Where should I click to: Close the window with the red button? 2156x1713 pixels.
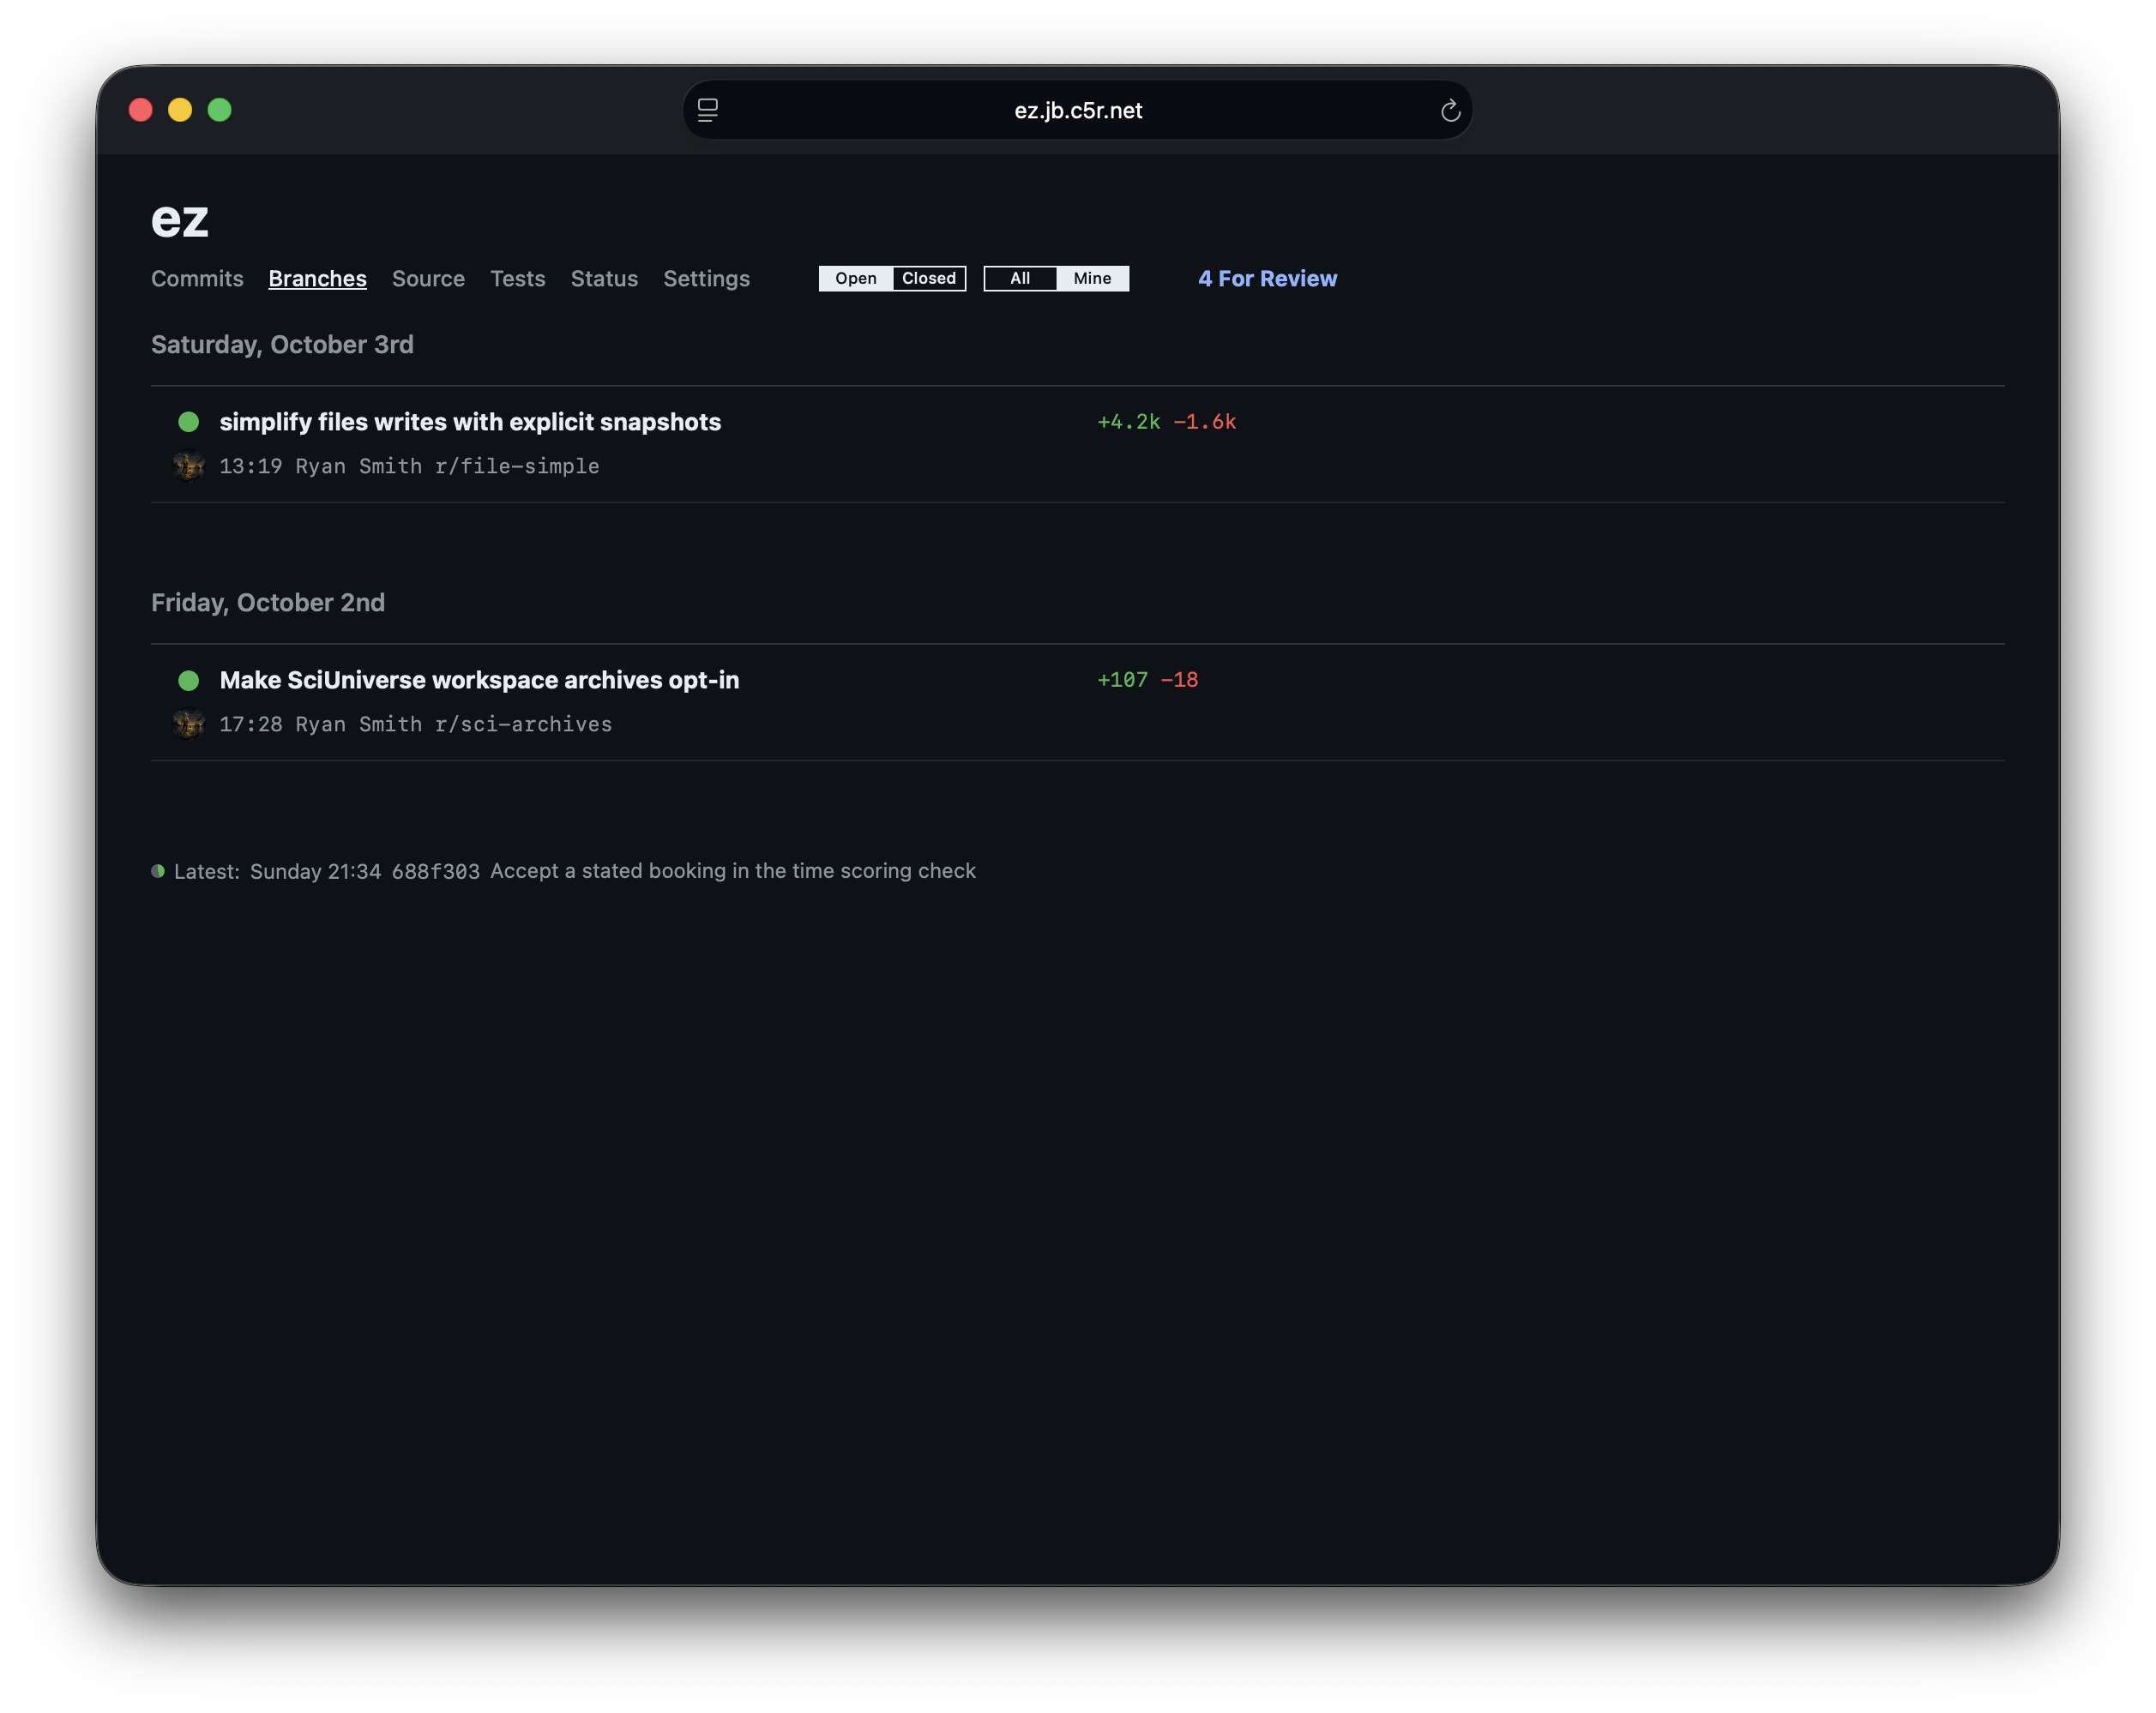click(141, 110)
